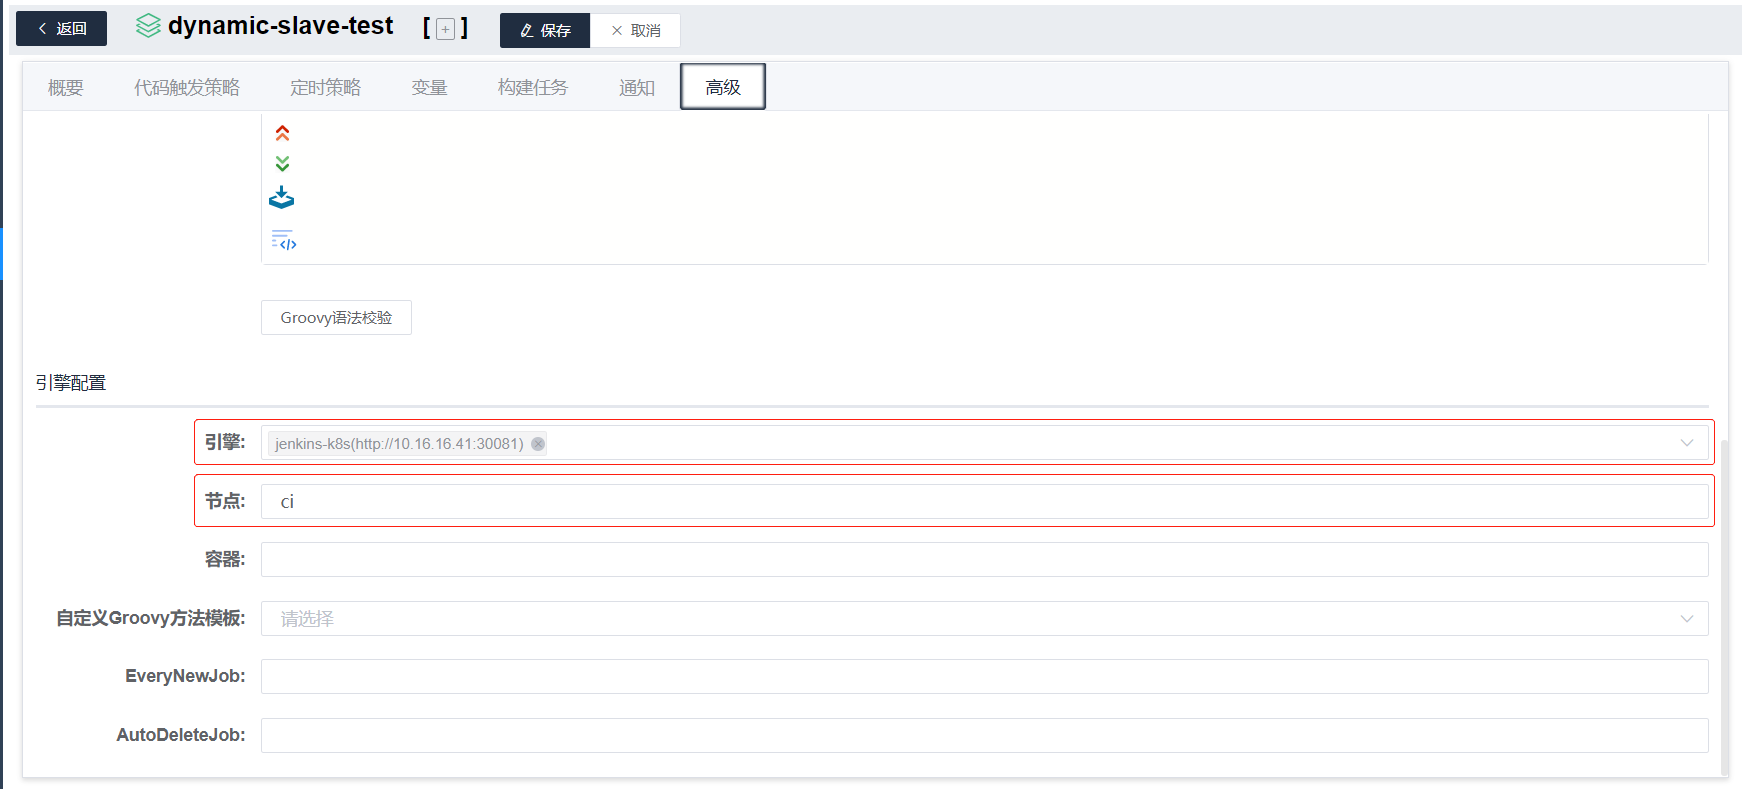Screen dimensions: 1743x789
Task: Click the 容器 input field
Action: (984, 560)
